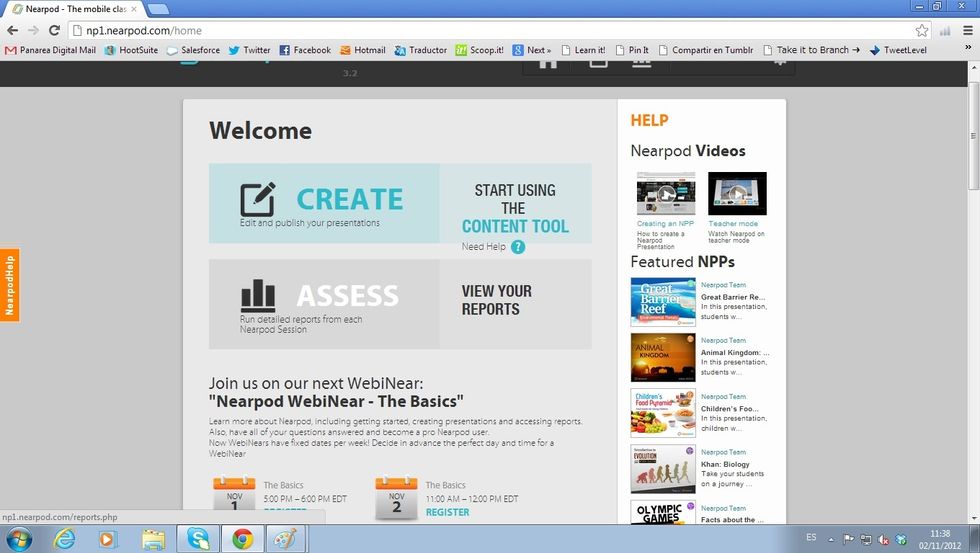Open the NearpodHelp side tab
Viewport: 980px width, 553px height.
pos(9,285)
